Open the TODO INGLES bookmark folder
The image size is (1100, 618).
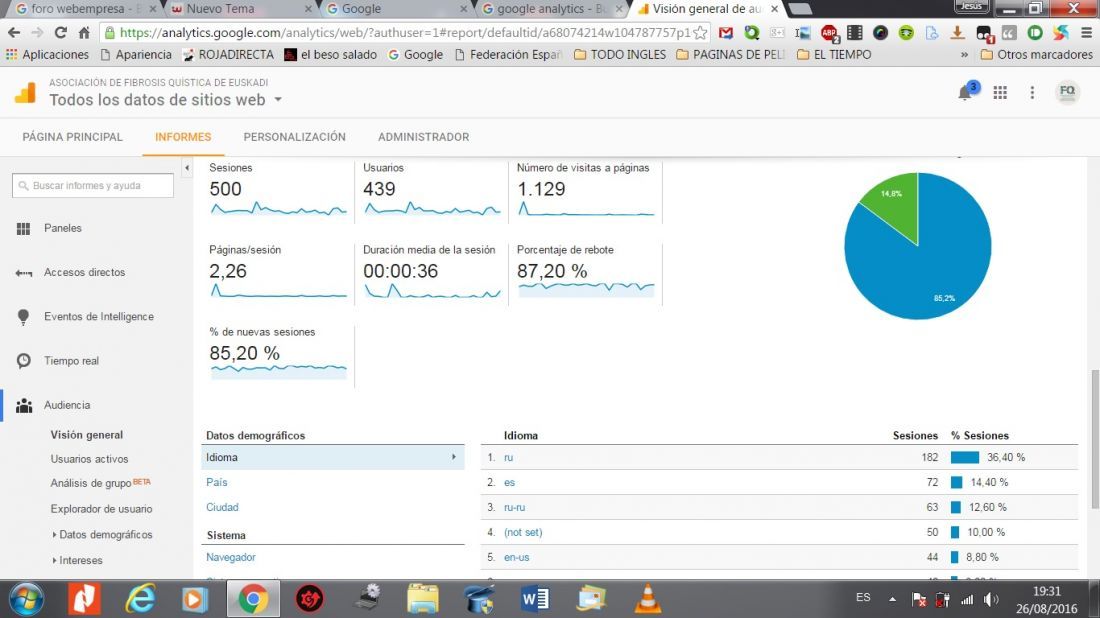[619, 54]
